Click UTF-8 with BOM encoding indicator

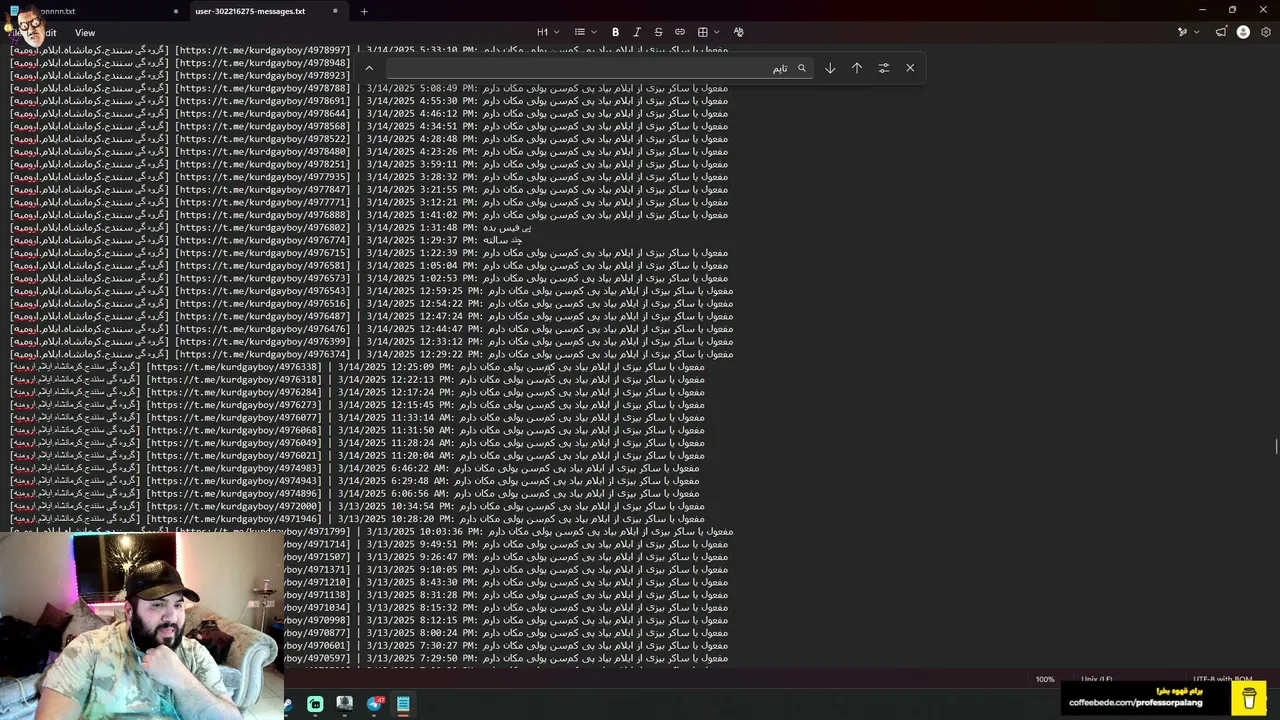tap(1222, 679)
